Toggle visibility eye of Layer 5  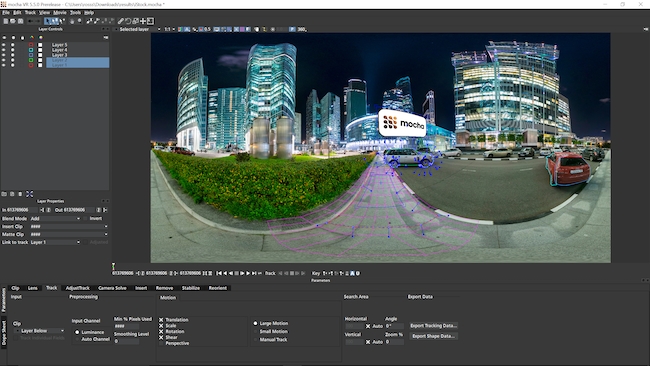pos(4,44)
